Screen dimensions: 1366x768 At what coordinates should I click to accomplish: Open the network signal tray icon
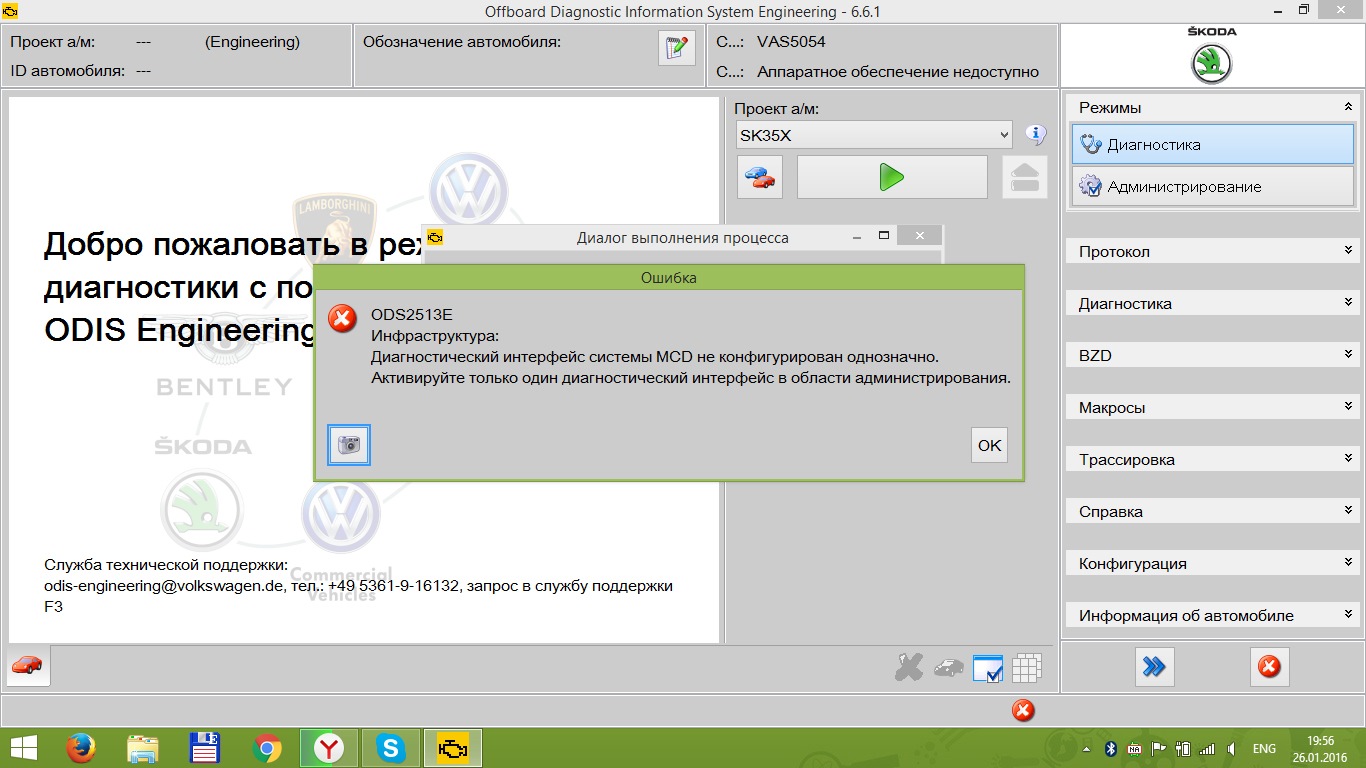1207,748
